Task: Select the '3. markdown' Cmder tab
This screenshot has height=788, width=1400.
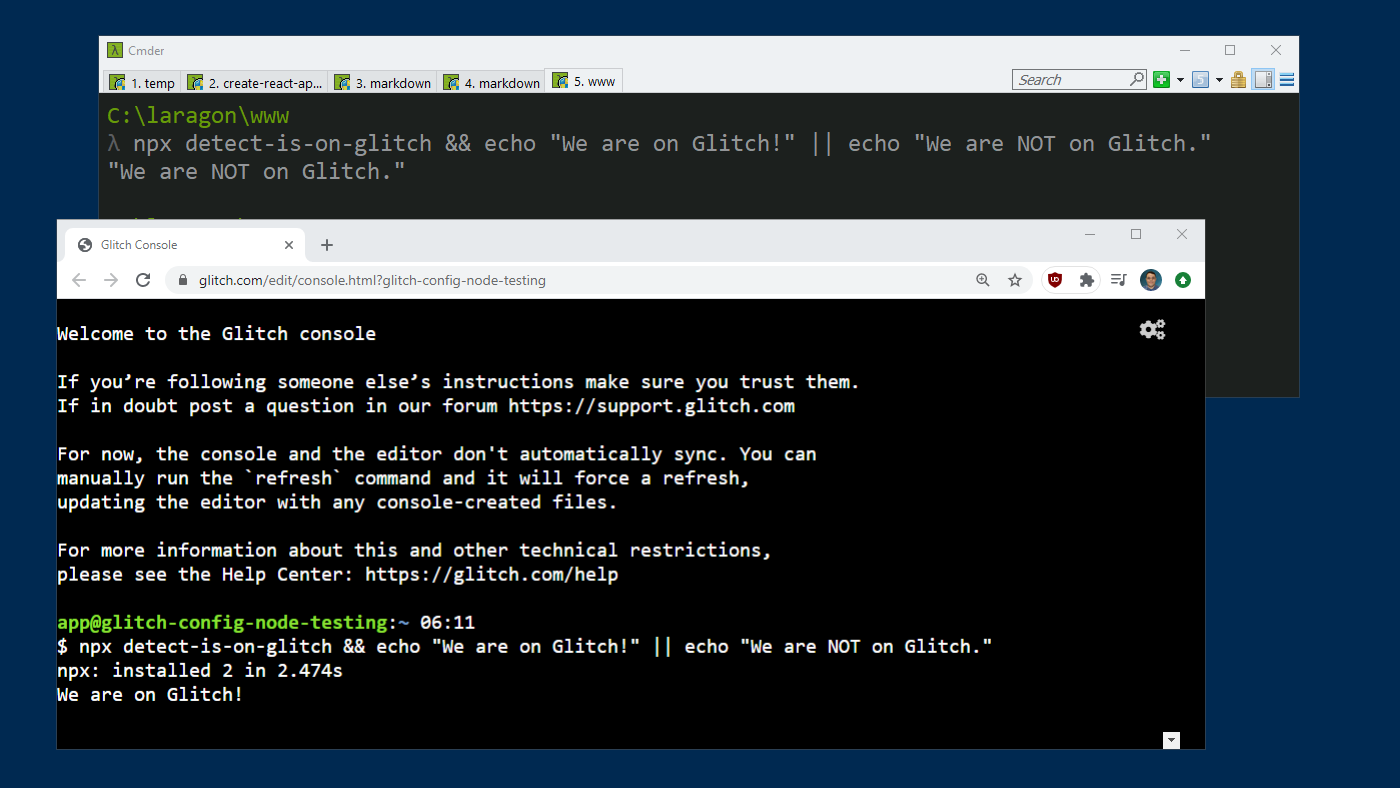Action: (383, 83)
